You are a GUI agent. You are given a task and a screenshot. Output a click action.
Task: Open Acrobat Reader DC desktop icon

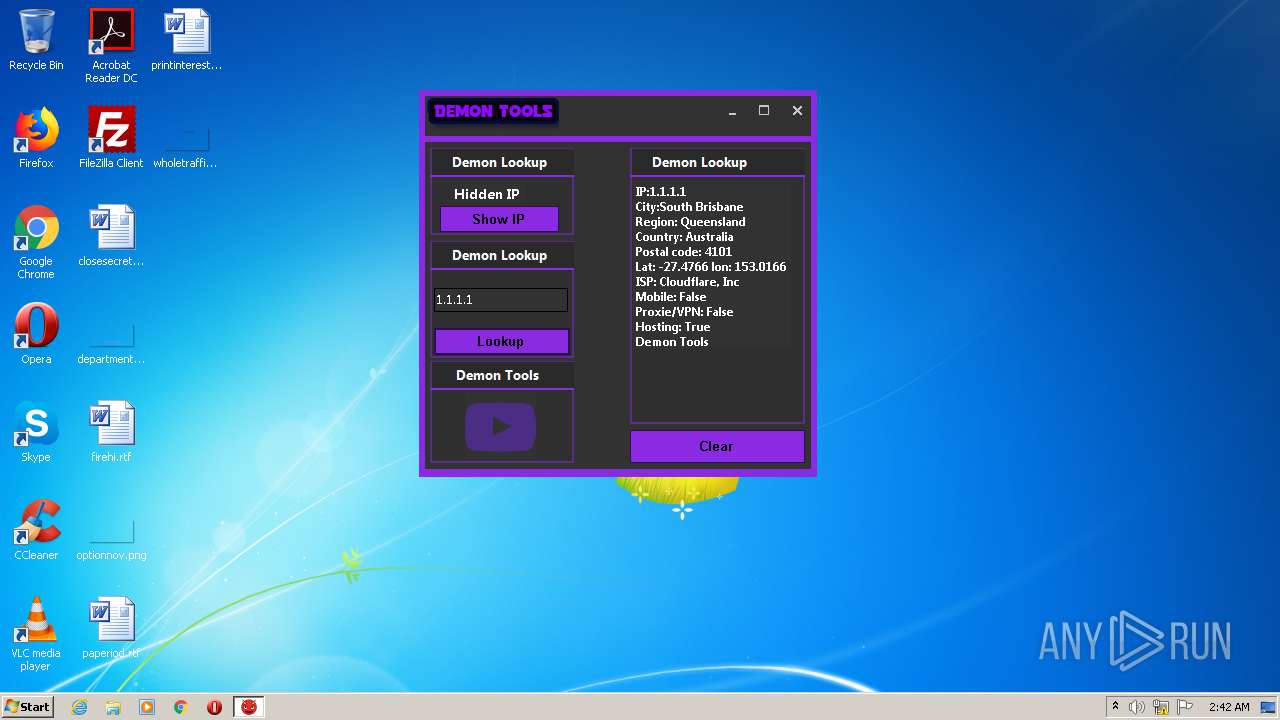111,46
